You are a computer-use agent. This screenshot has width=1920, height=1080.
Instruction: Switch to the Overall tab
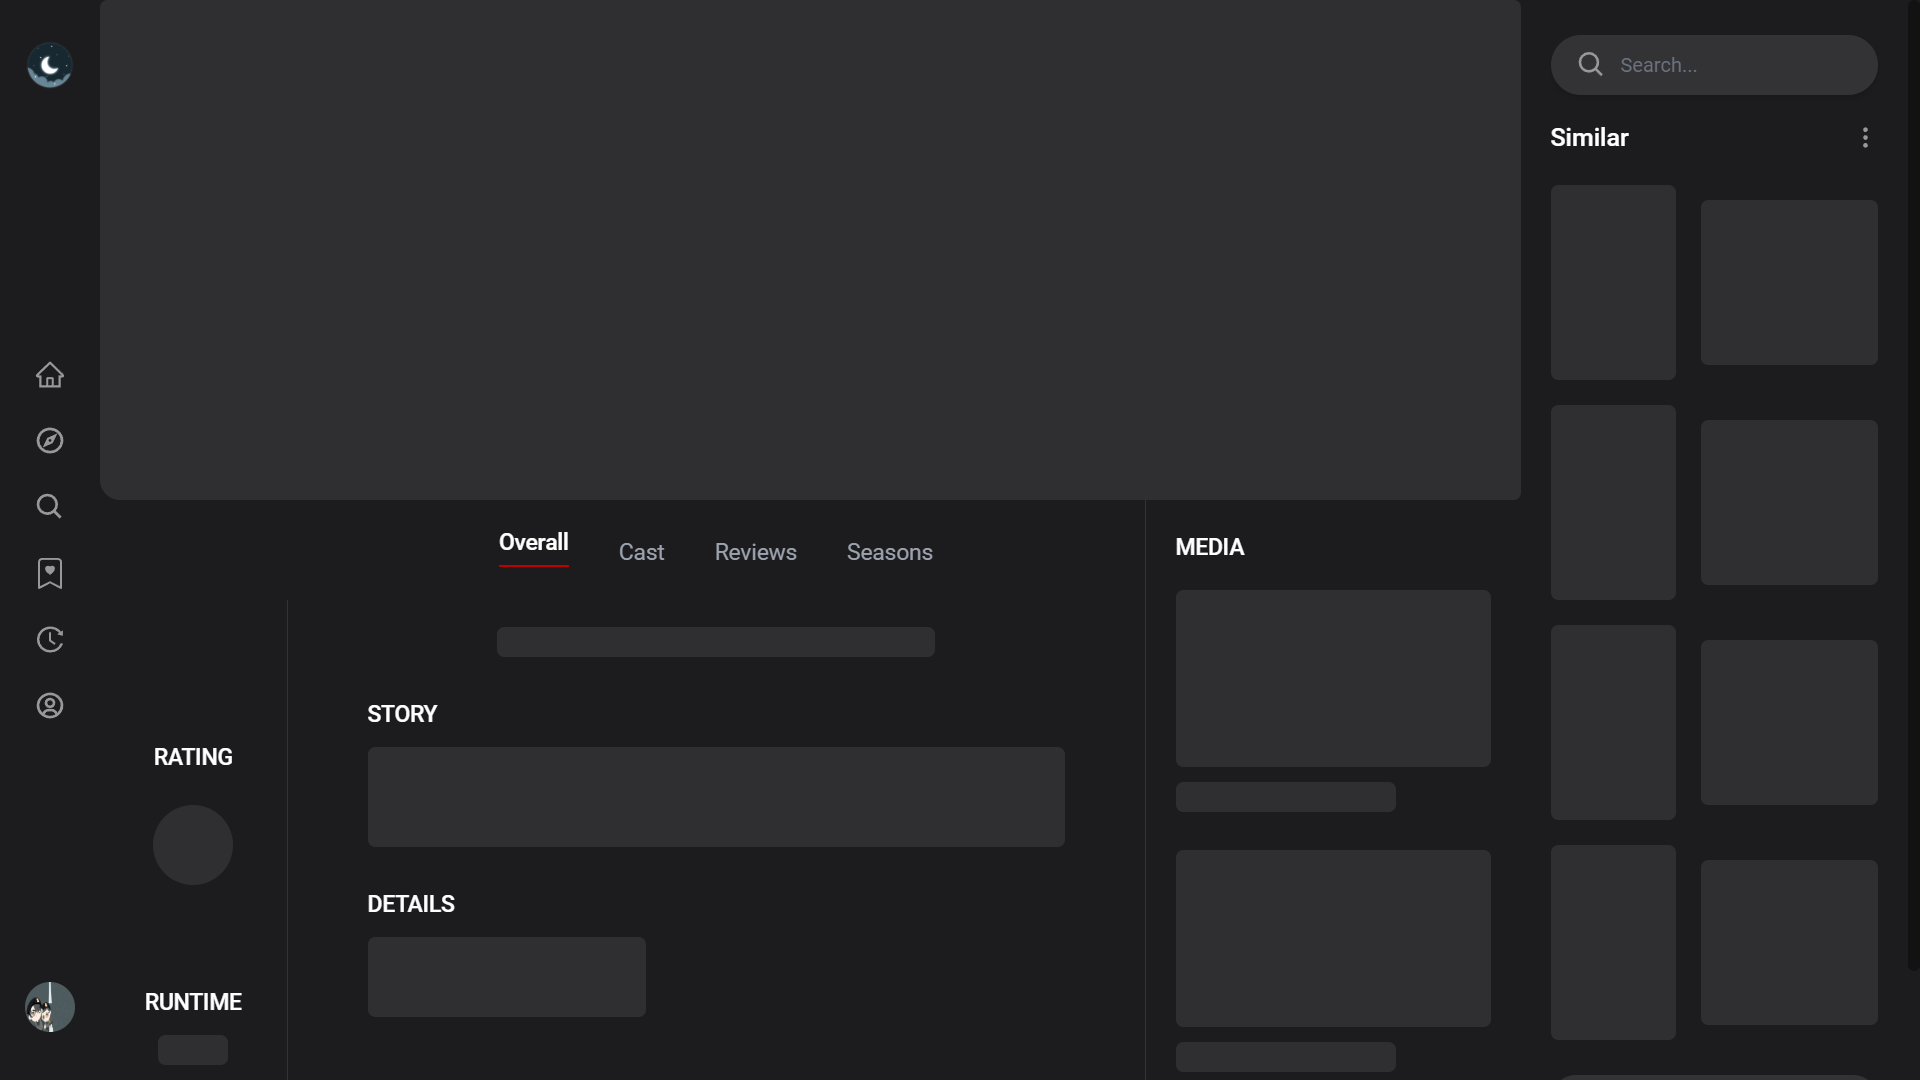tap(533, 543)
